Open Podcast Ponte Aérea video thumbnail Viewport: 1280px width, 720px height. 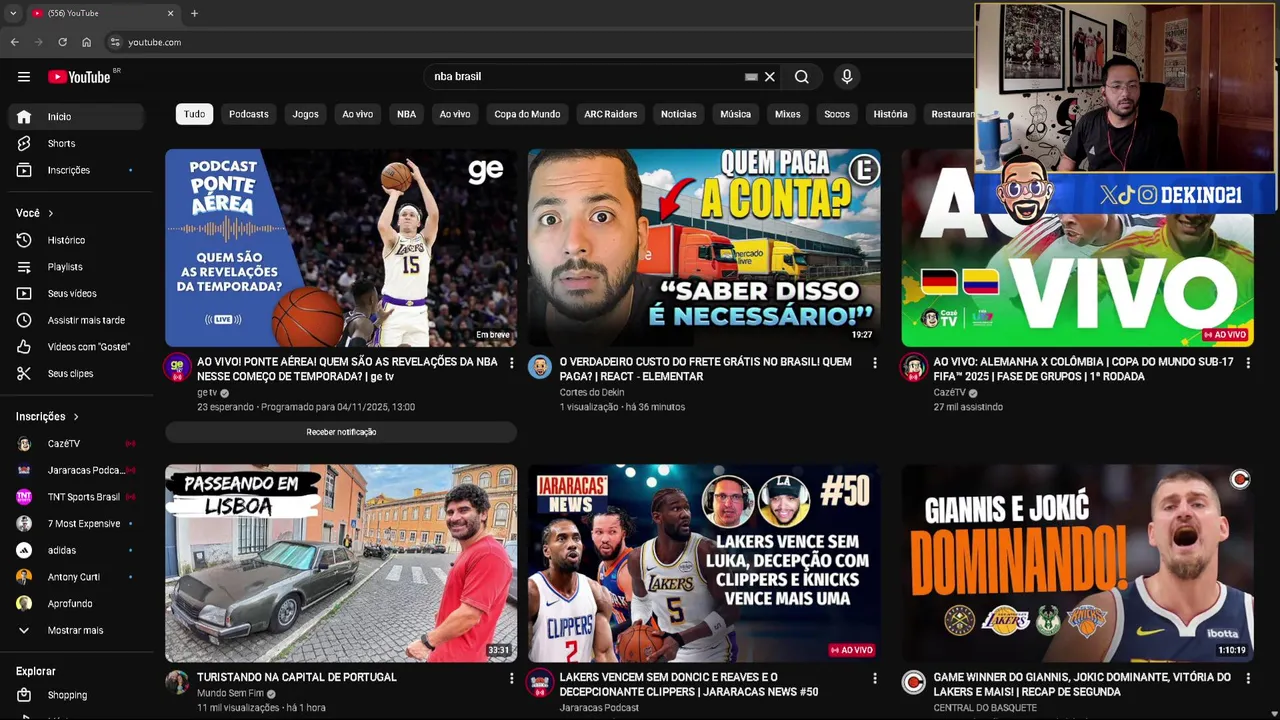pos(341,248)
